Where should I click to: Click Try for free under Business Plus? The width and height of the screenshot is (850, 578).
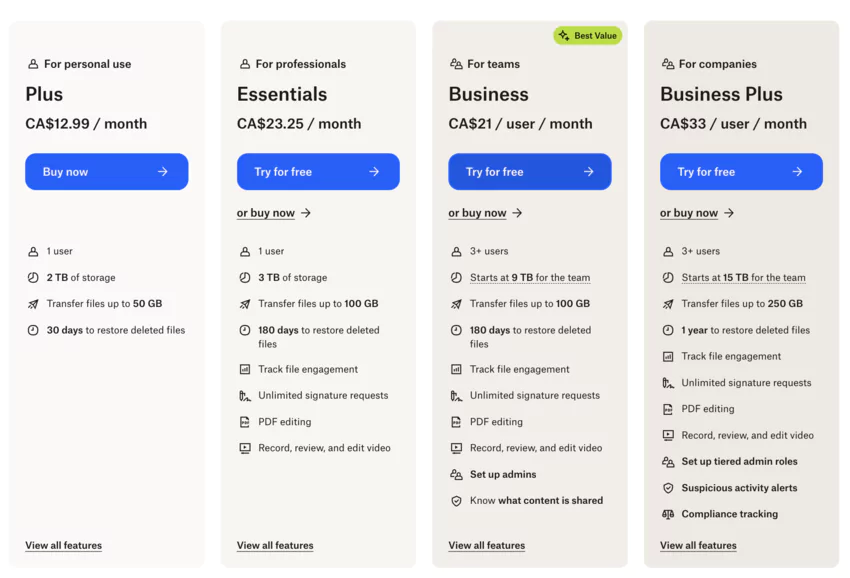[741, 171]
